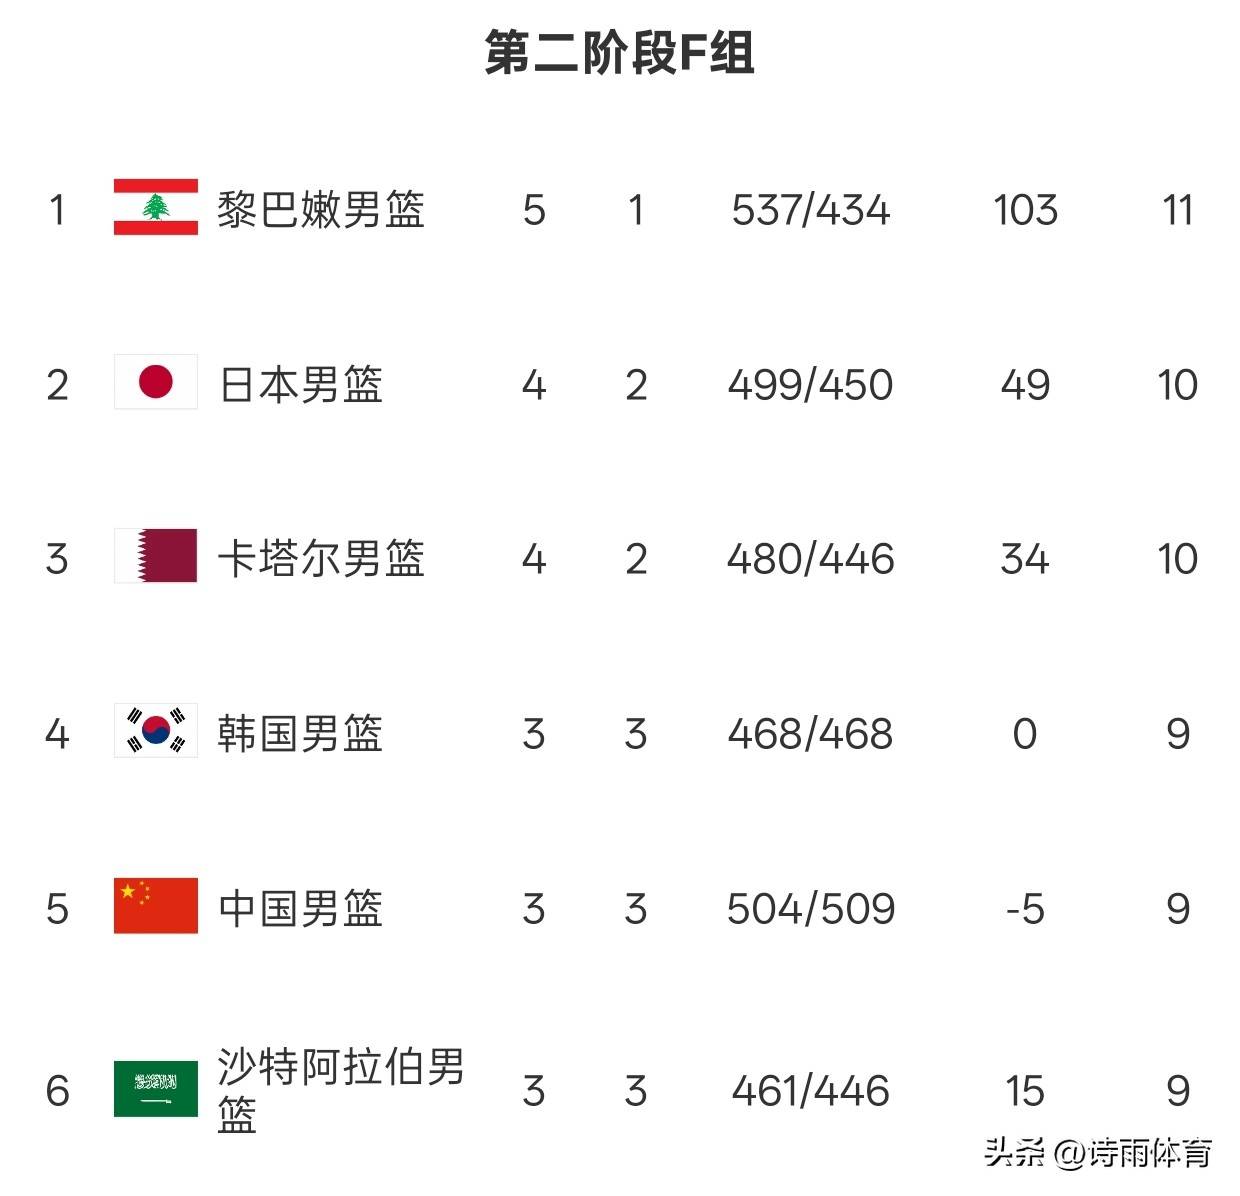The height and width of the screenshot is (1196, 1240).
Task: Click the Qatar flag icon
Action: point(156,556)
